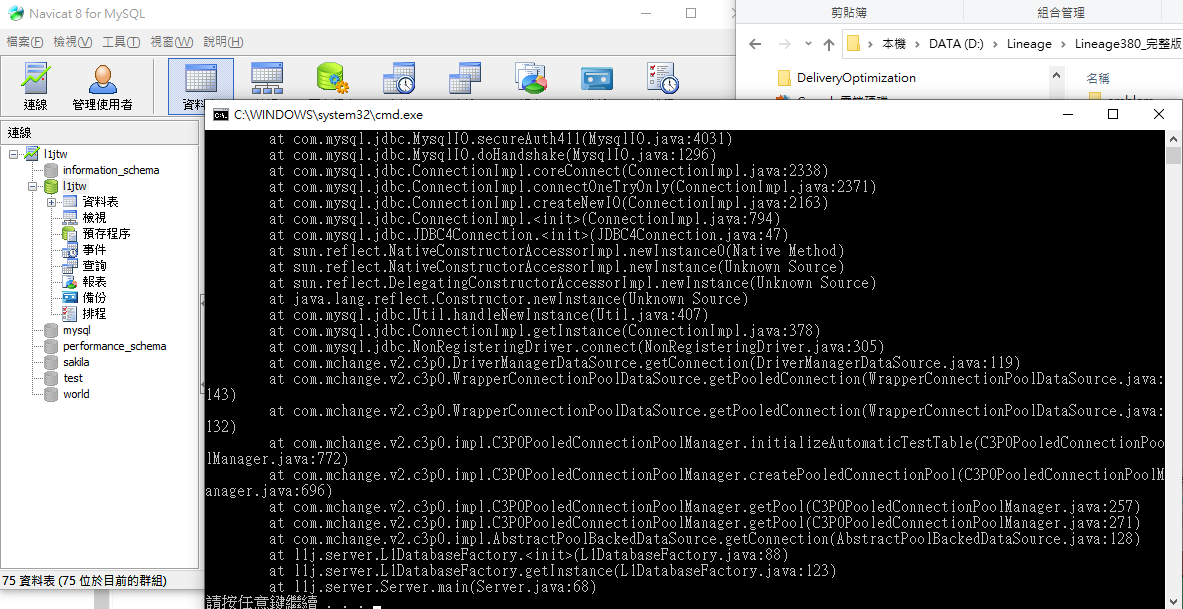This screenshot has width=1183, height=609.
Task: Open stored procedure toolbar icon with gear database
Action: click(x=332, y=78)
